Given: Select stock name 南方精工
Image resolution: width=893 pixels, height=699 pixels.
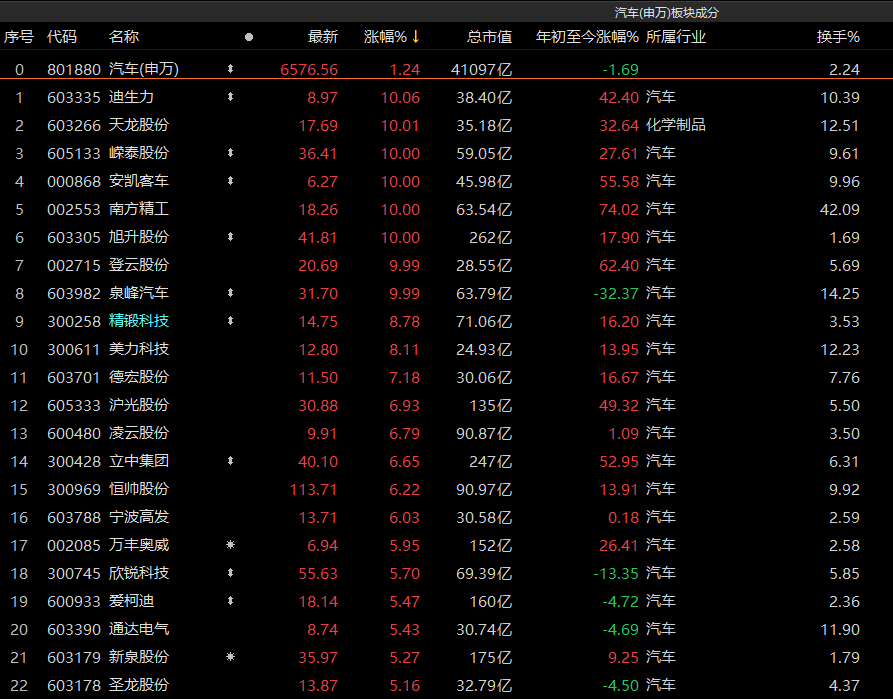Looking at the screenshot, I should click(x=139, y=209).
